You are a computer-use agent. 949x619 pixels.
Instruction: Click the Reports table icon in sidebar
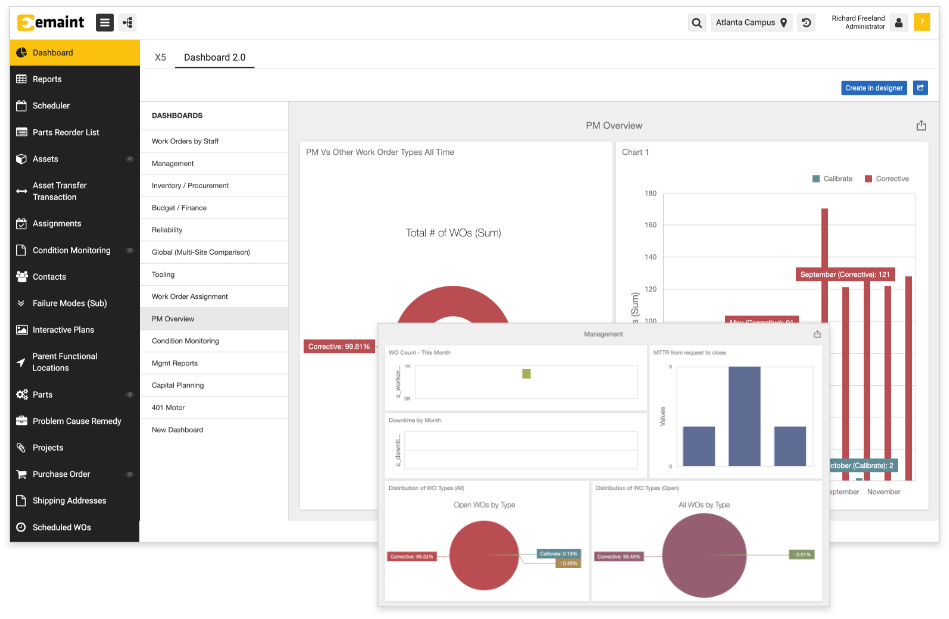coord(21,79)
